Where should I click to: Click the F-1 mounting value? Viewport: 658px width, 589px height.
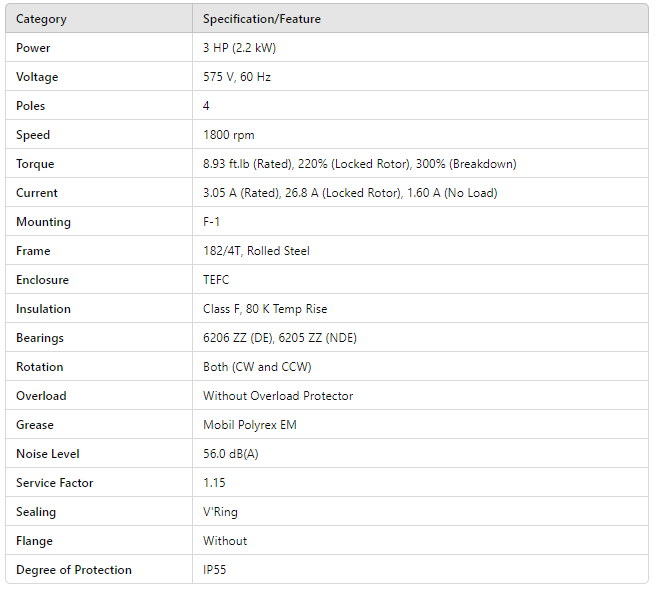pos(212,222)
